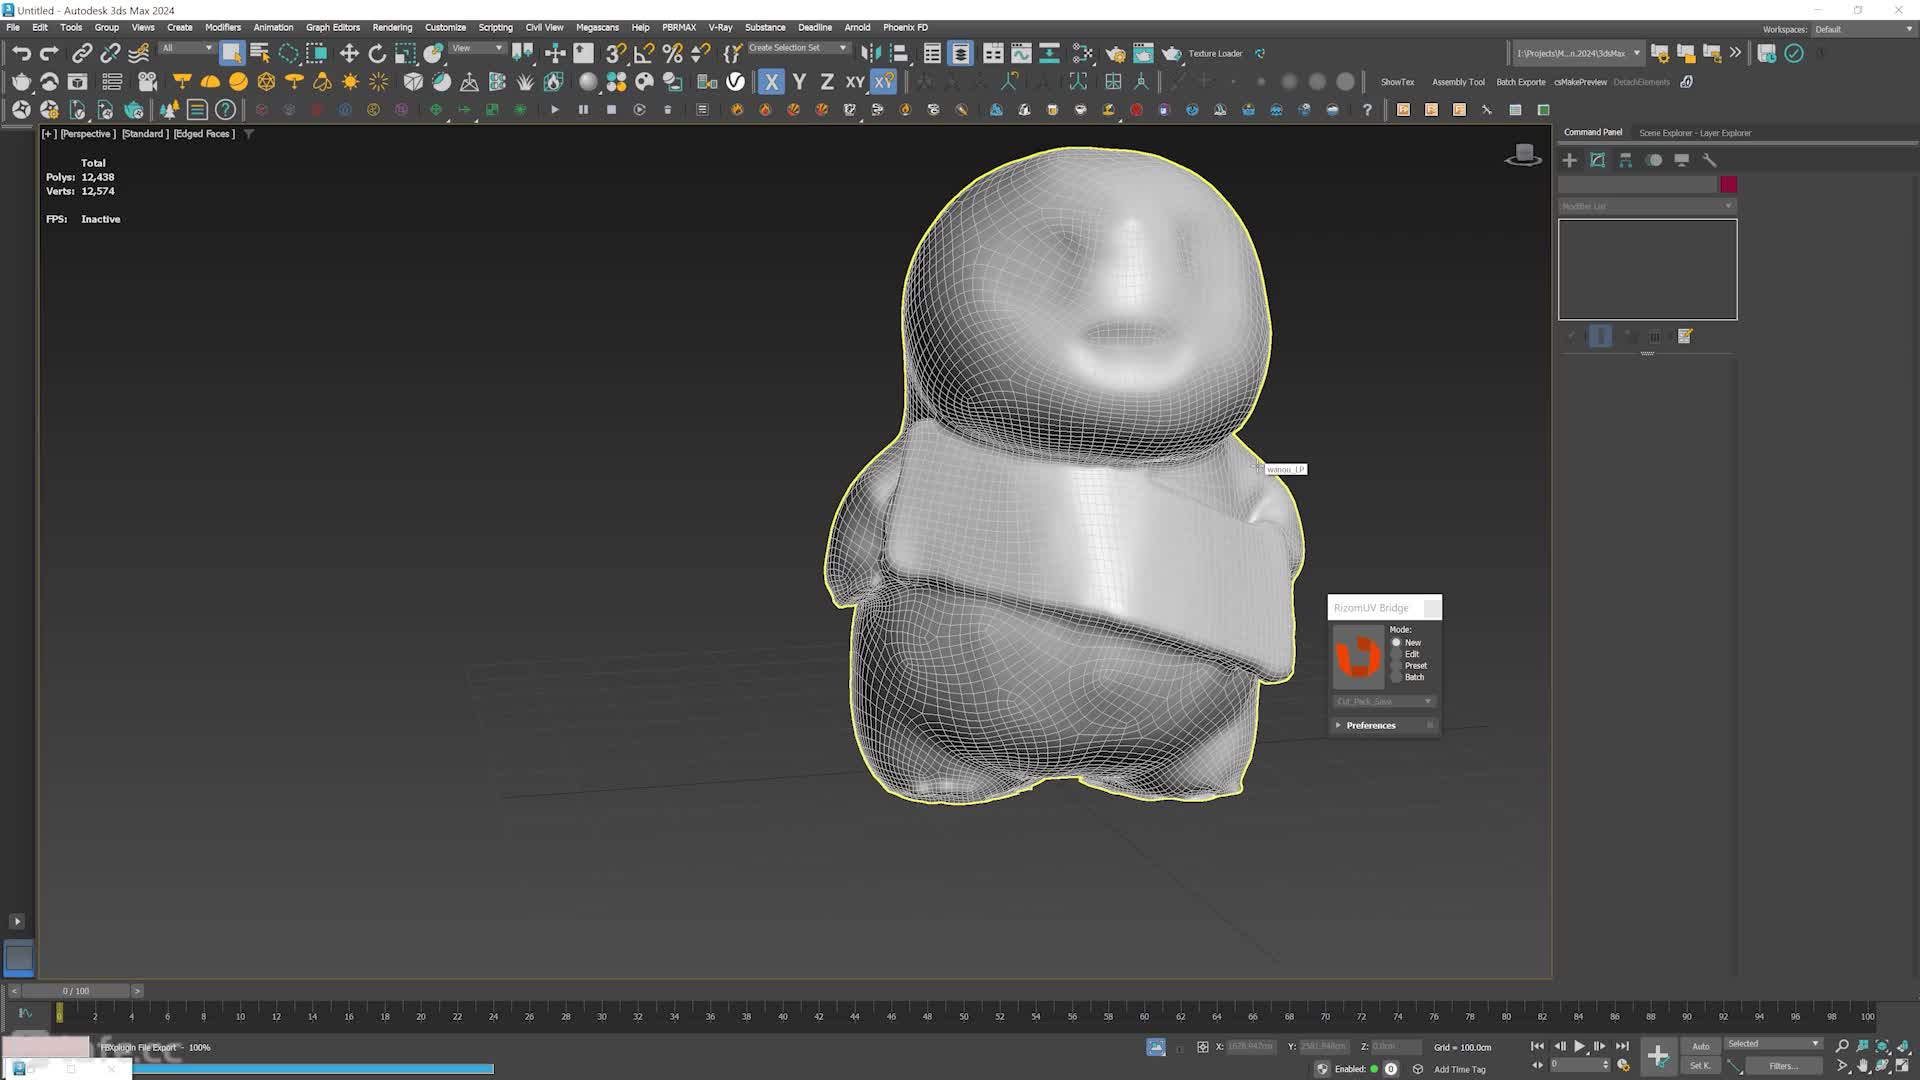Screen dimensions: 1920x1080
Task: Open the Curve Editor icon
Action: coord(1021,53)
